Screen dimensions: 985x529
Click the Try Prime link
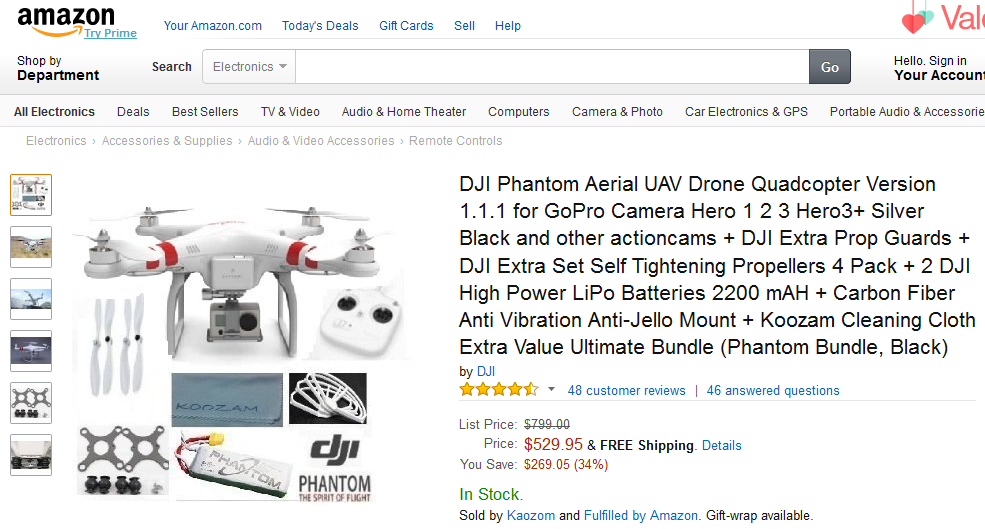(110, 33)
